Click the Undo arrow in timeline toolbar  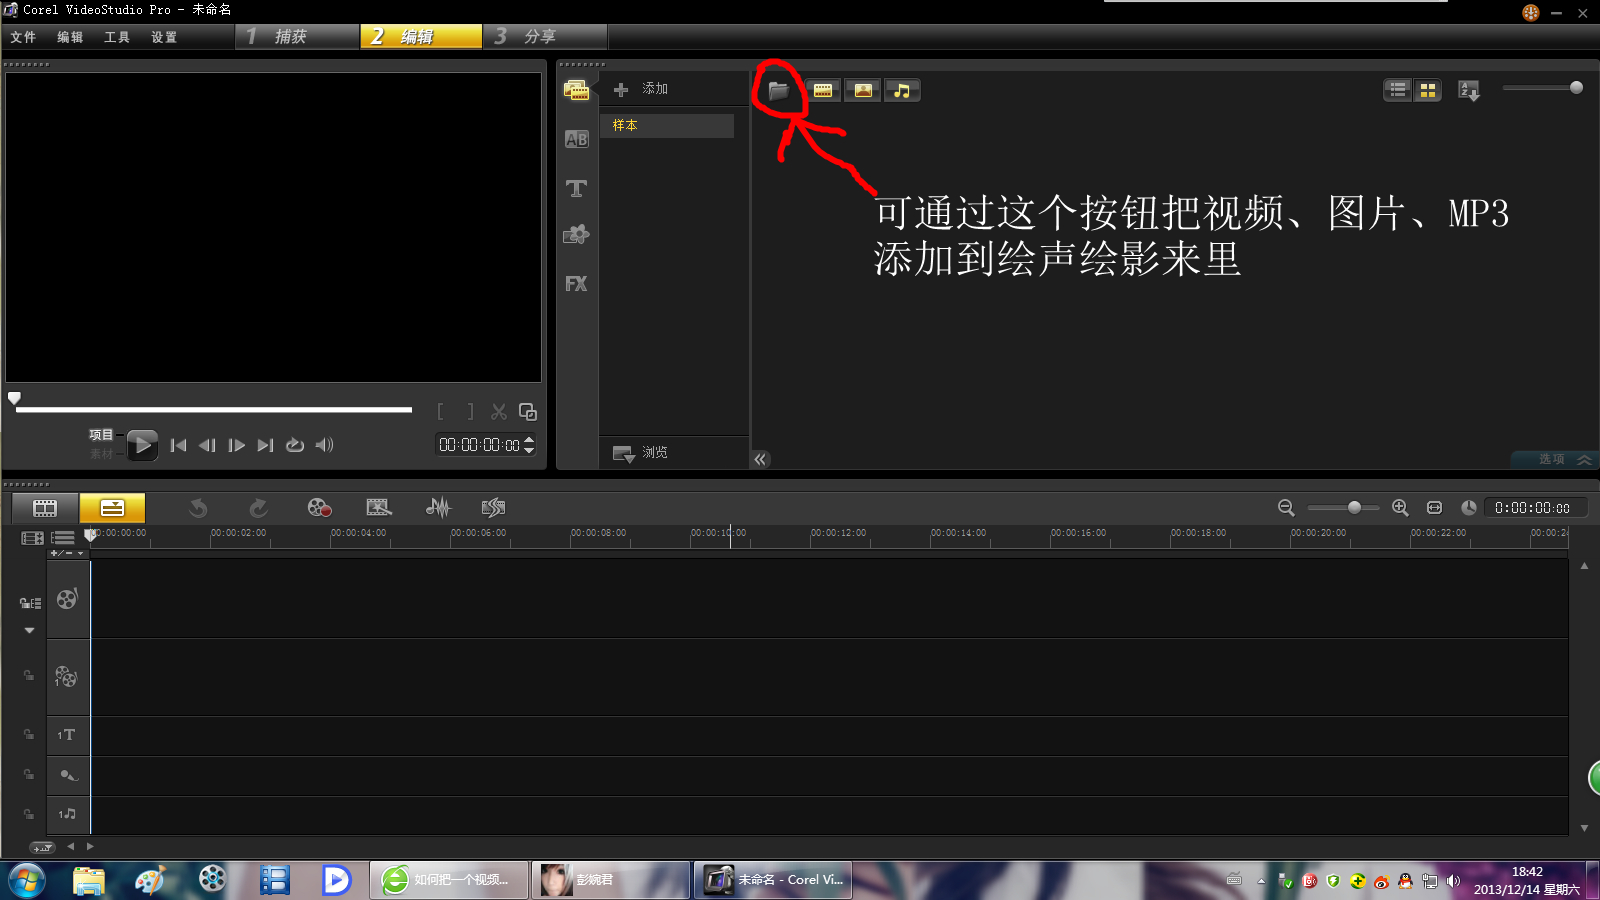pyautogui.click(x=198, y=508)
